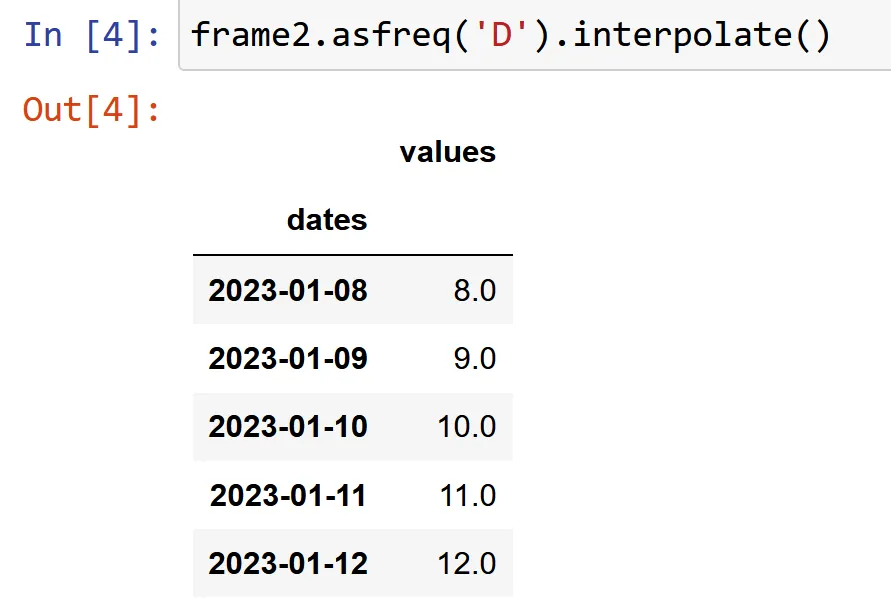The height and width of the screenshot is (607, 891).
Task: Select the 2023-01-11 row label
Action: pos(288,495)
